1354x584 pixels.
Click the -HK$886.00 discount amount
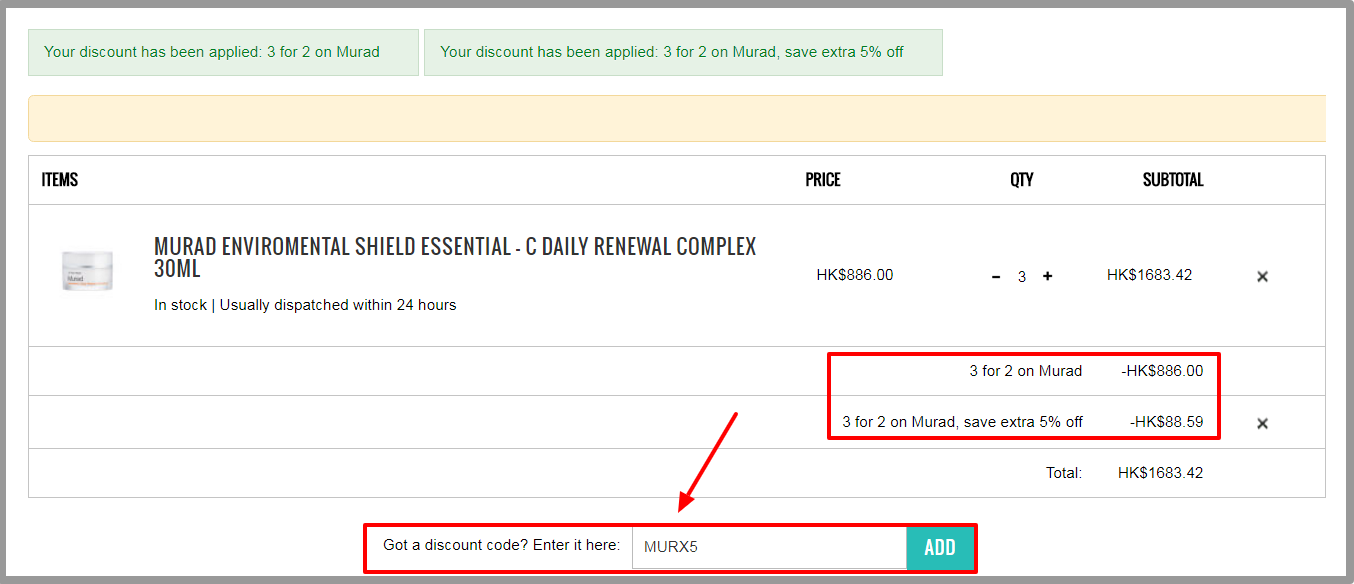coord(1162,371)
